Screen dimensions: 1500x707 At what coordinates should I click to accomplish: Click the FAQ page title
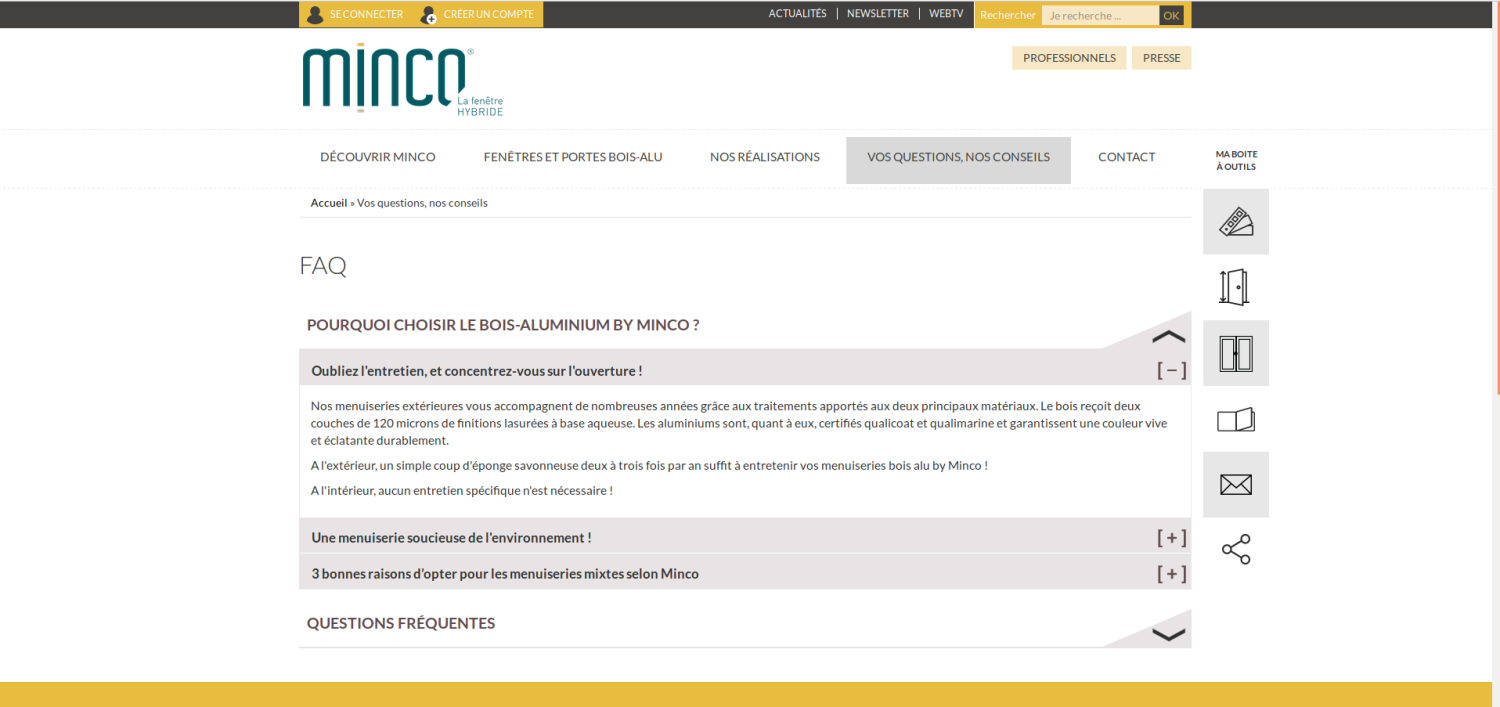click(x=323, y=266)
